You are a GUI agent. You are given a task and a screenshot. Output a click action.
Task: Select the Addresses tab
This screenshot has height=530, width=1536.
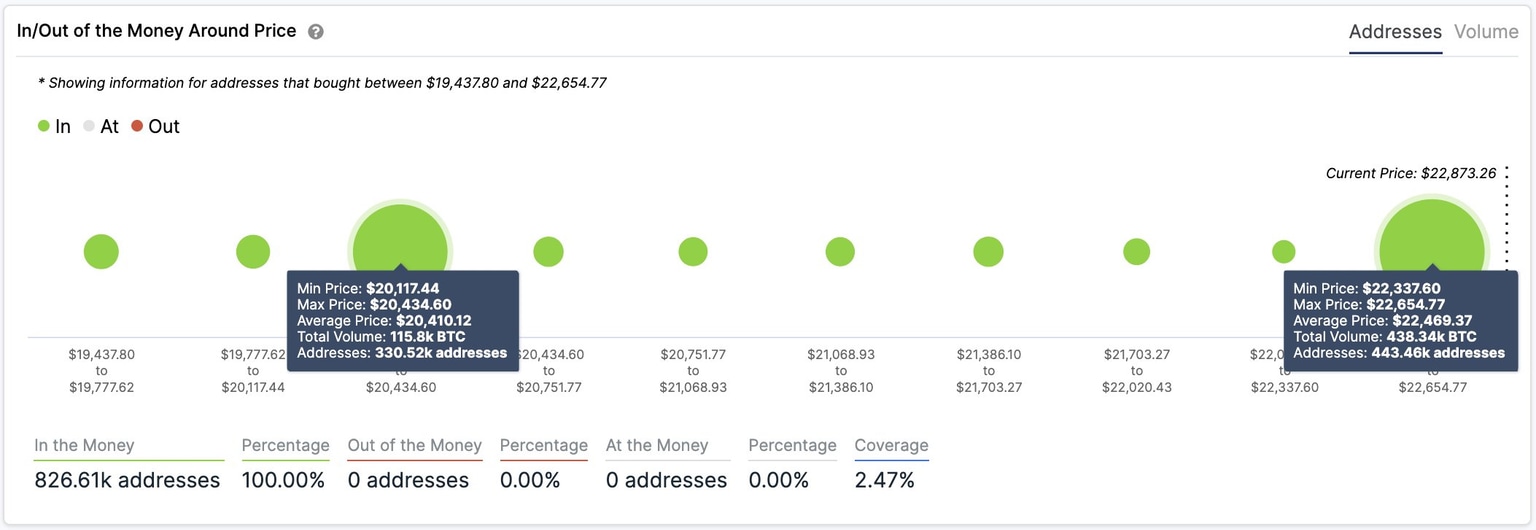point(1395,32)
